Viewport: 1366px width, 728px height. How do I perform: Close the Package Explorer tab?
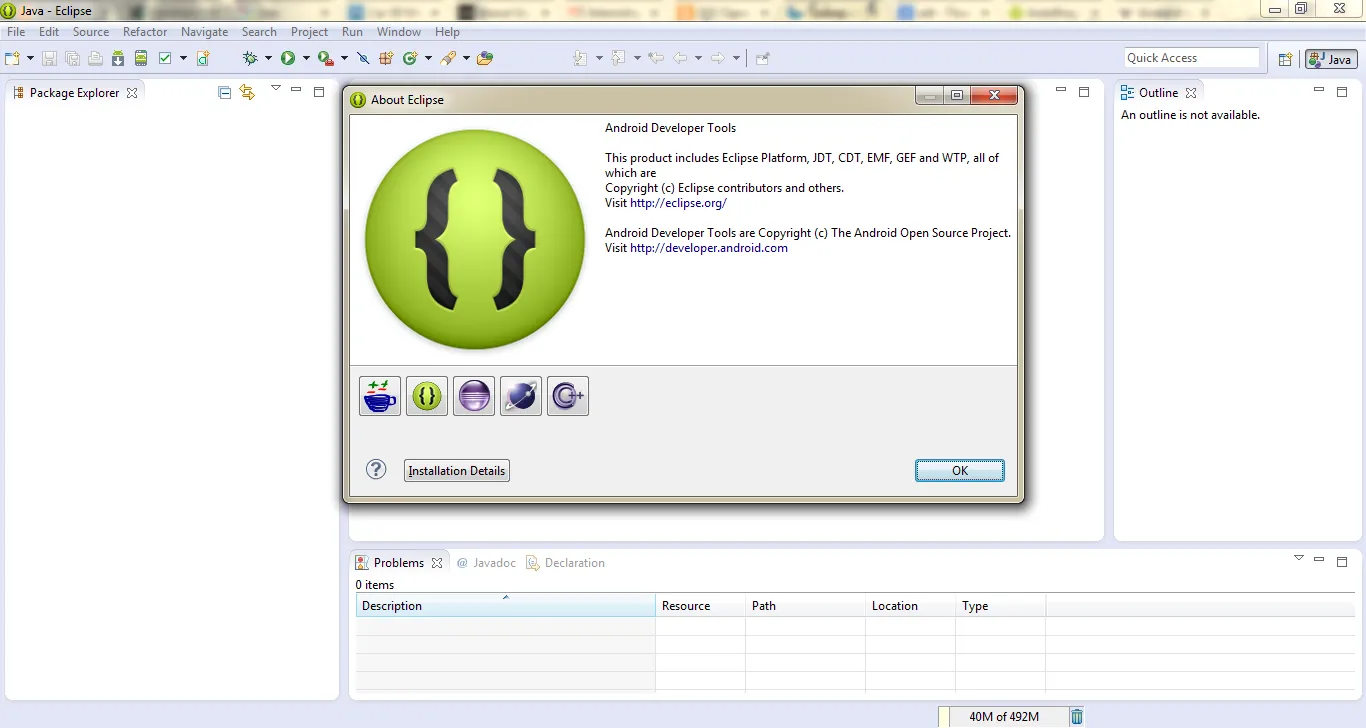(132, 93)
